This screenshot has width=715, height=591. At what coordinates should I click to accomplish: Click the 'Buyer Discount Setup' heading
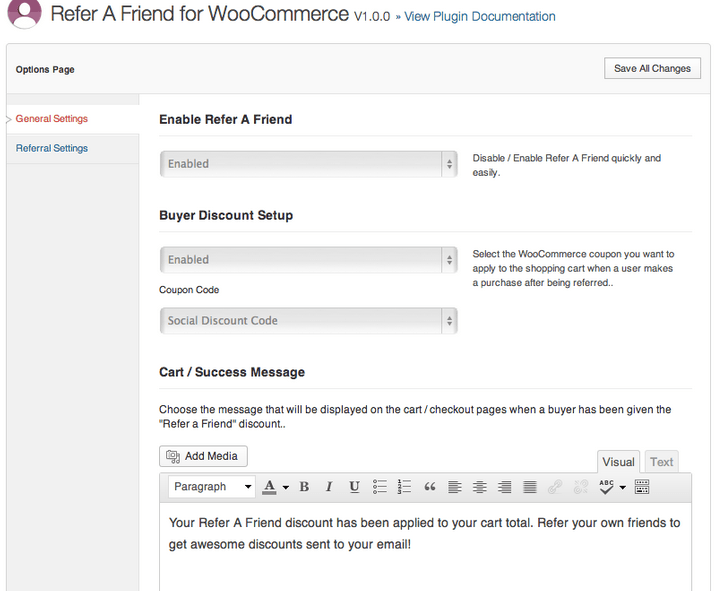coord(226,215)
